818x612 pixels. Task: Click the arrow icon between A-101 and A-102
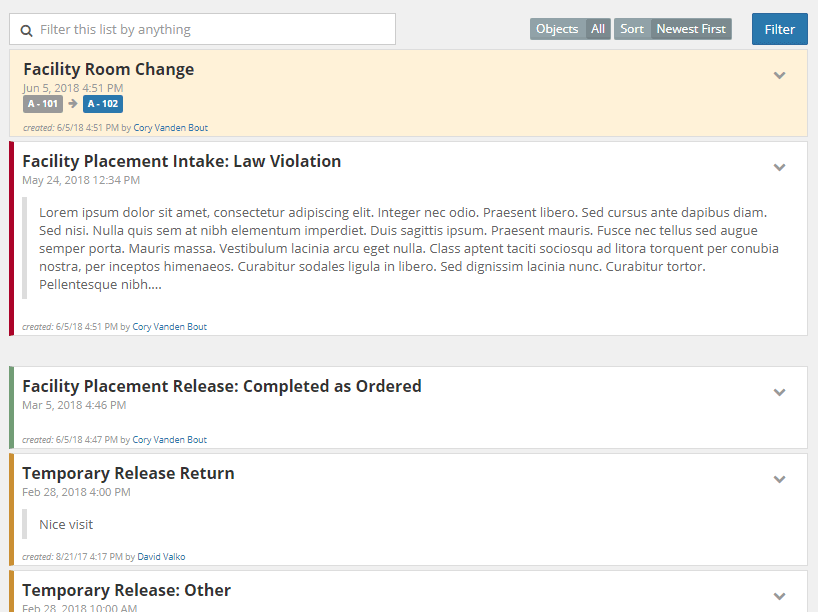73,104
